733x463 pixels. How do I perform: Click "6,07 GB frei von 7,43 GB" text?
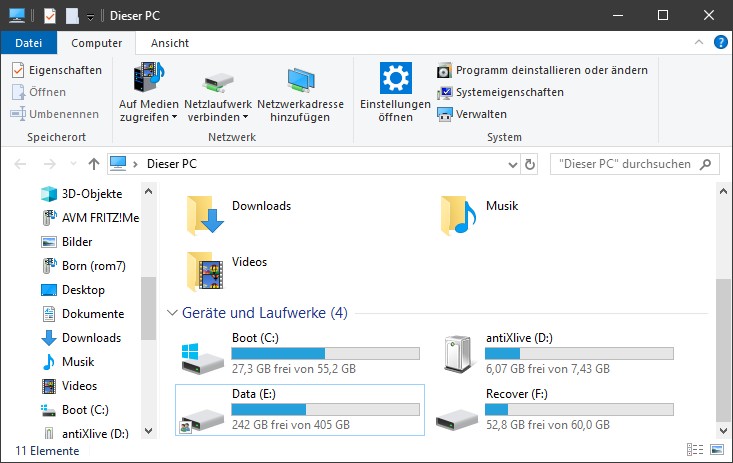coord(548,369)
